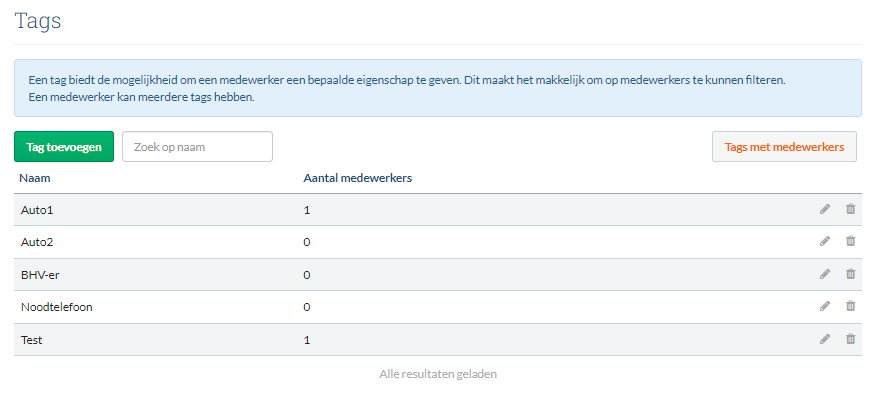Open edit for the BHV-er tag

pos(825,274)
